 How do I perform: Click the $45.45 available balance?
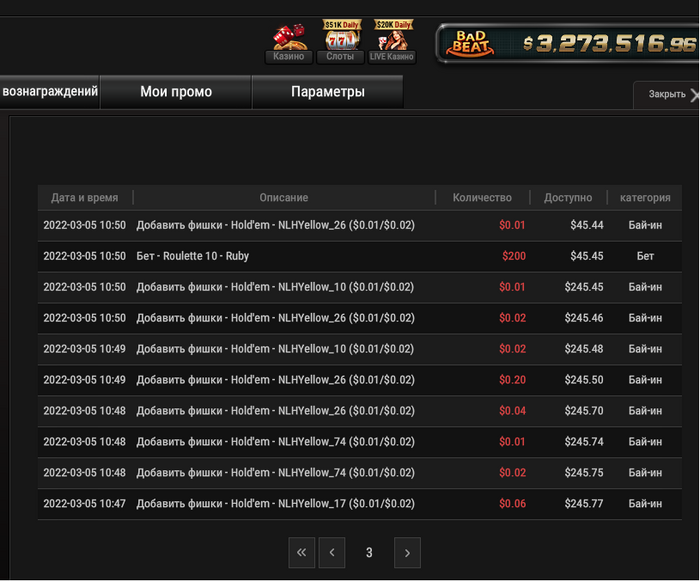(587, 256)
